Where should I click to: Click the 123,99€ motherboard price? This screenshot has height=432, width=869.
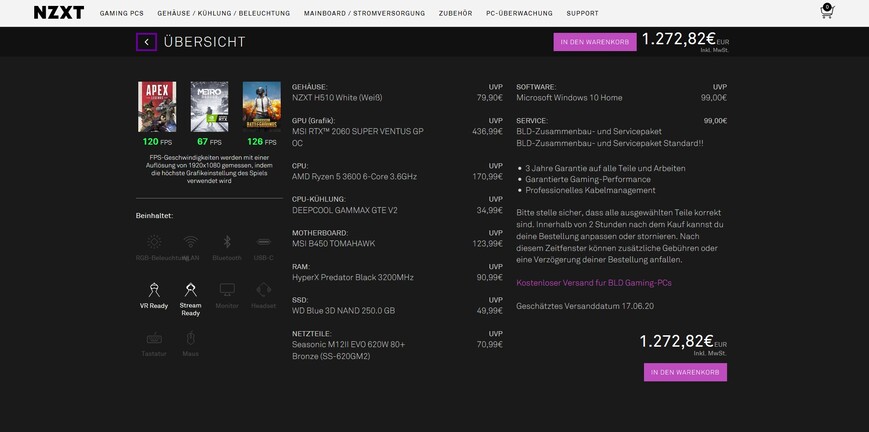(x=488, y=243)
